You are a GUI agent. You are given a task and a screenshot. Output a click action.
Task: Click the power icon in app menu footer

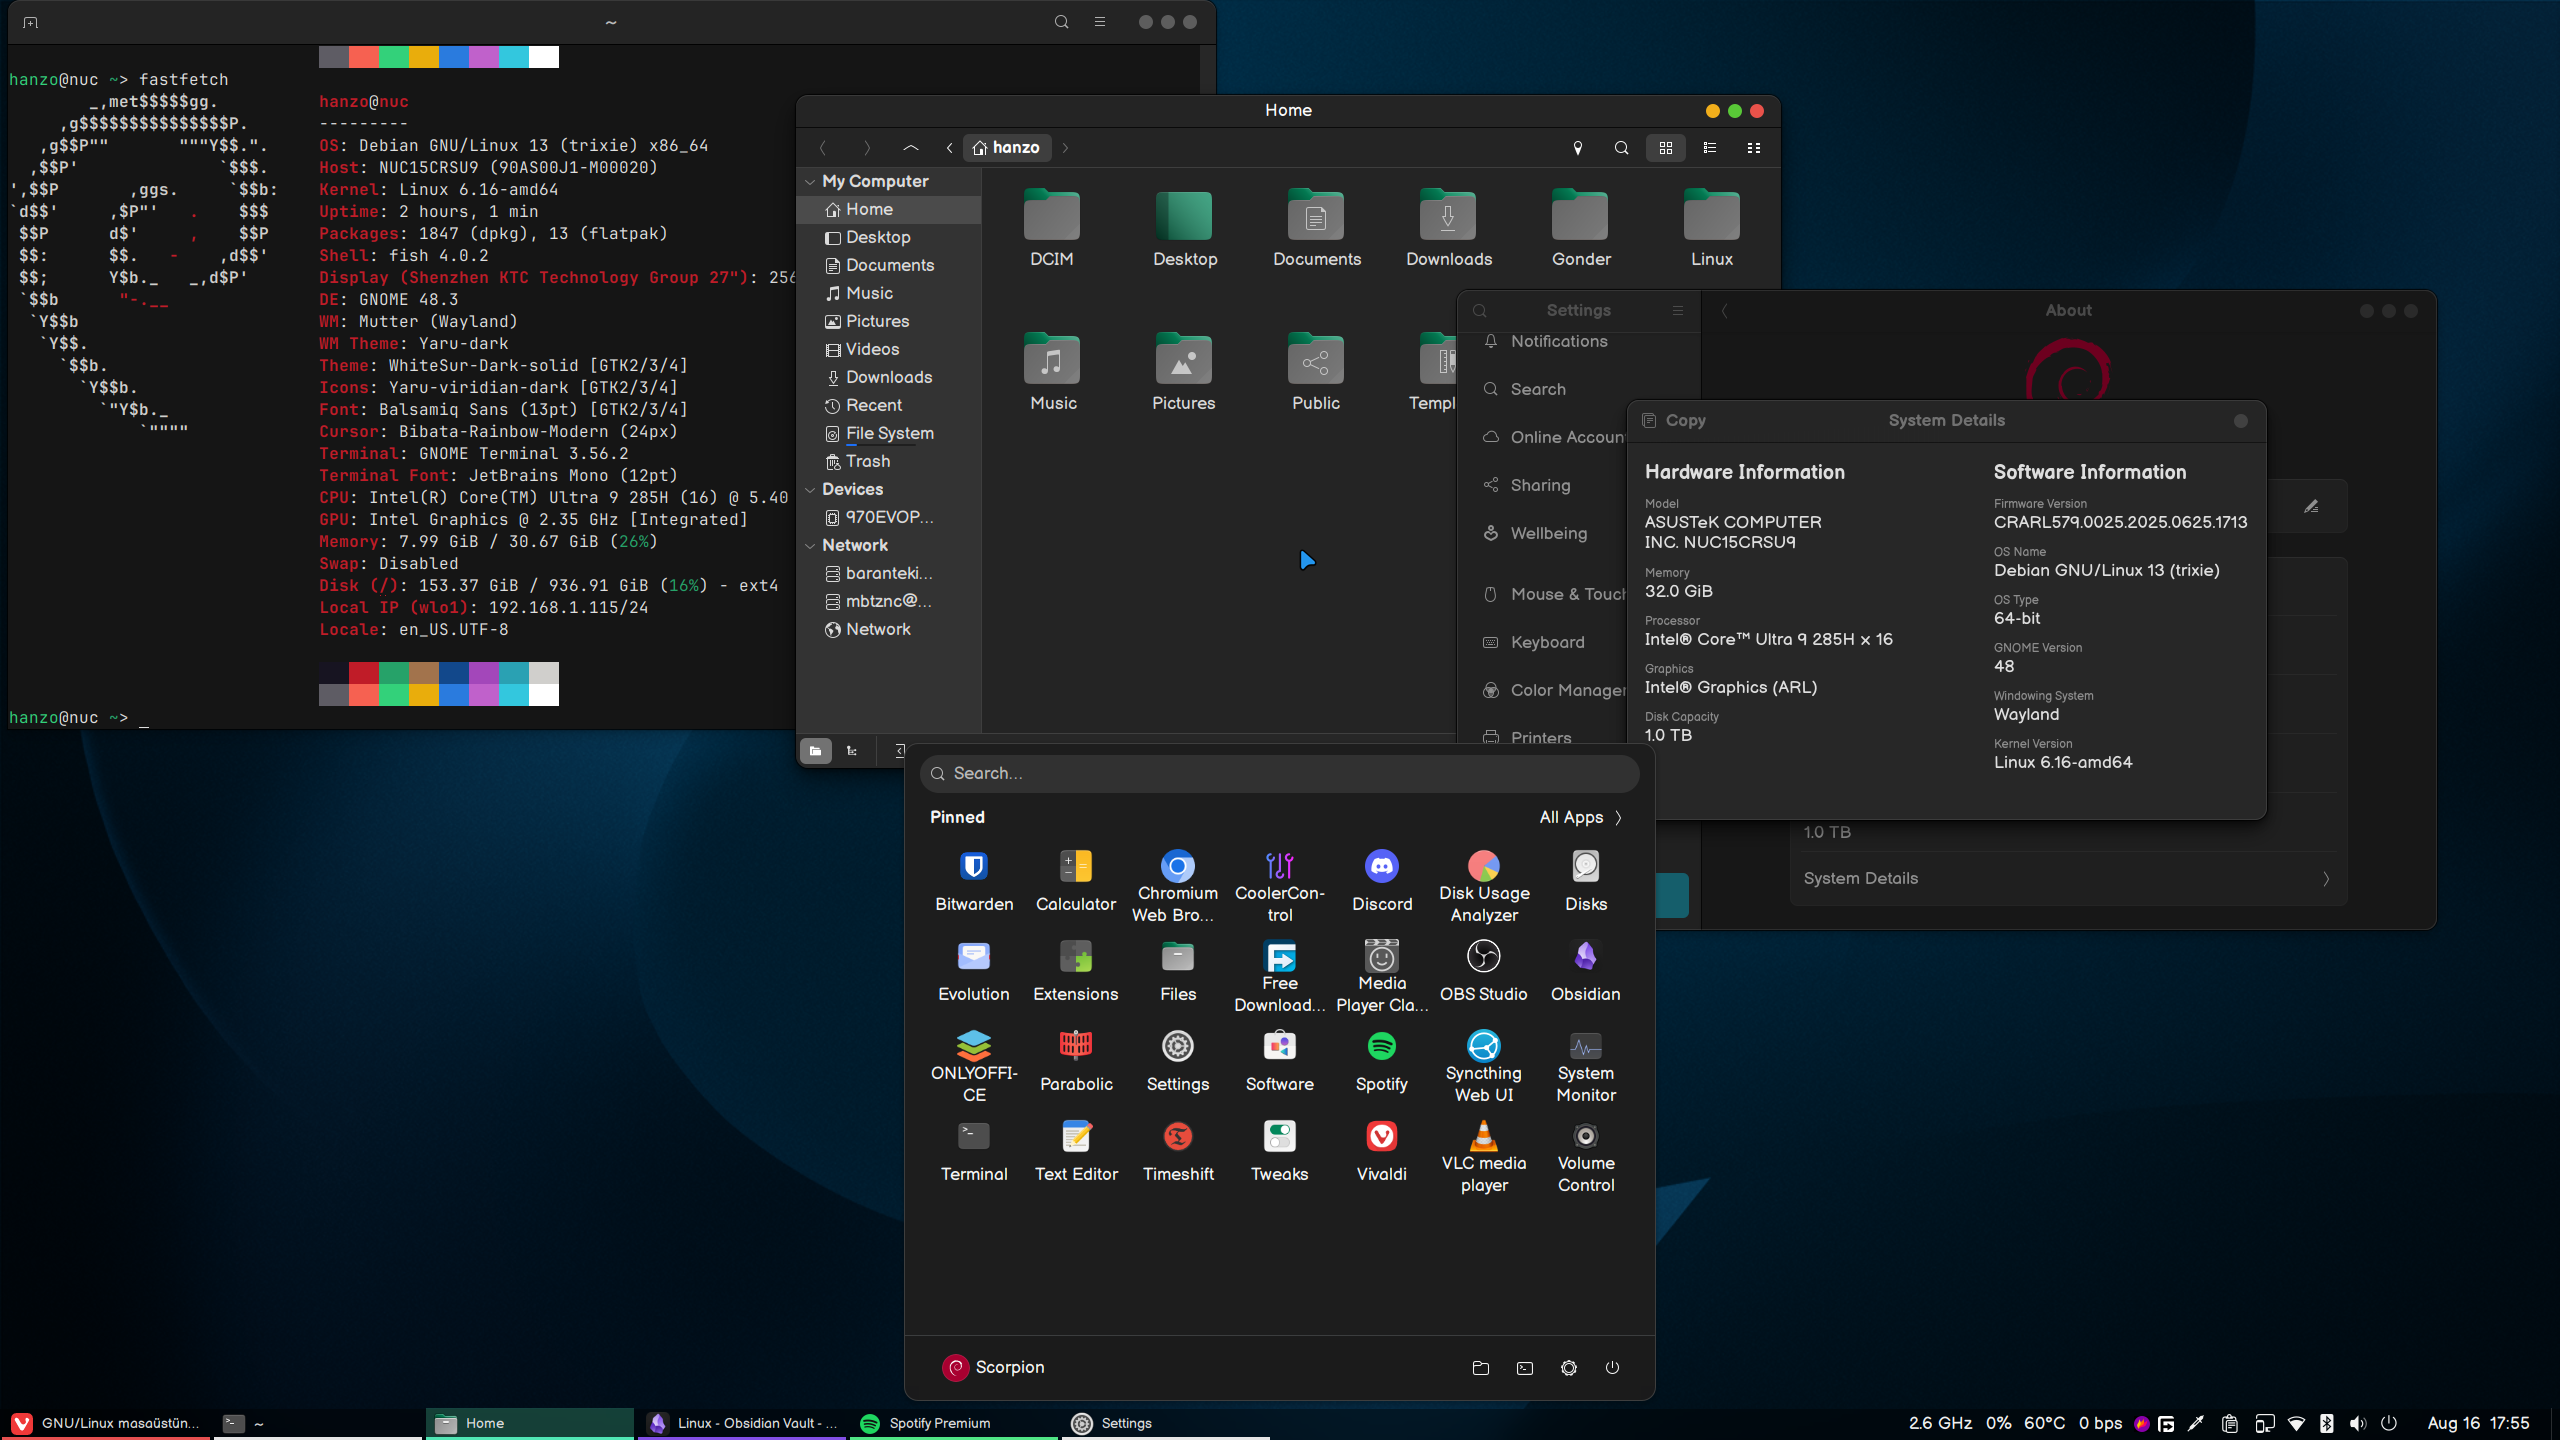(1612, 1368)
